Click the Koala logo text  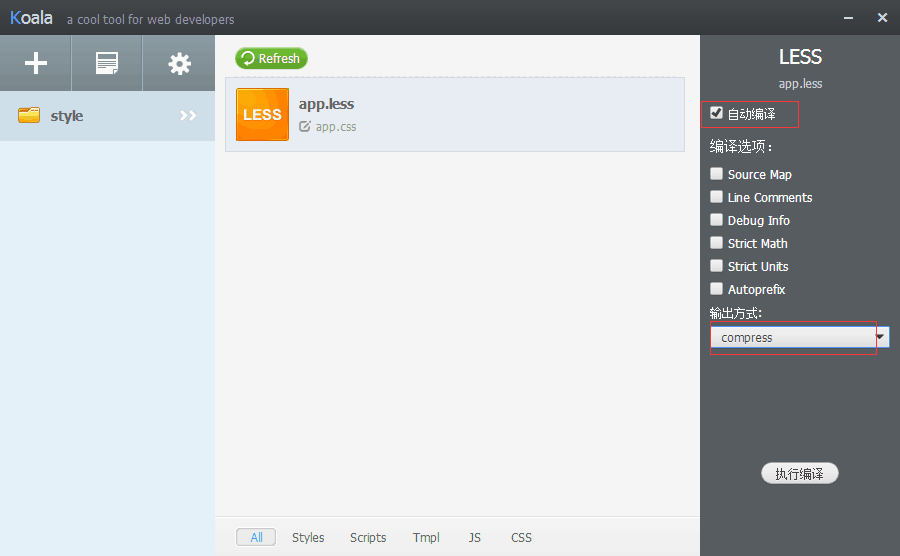(x=31, y=18)
